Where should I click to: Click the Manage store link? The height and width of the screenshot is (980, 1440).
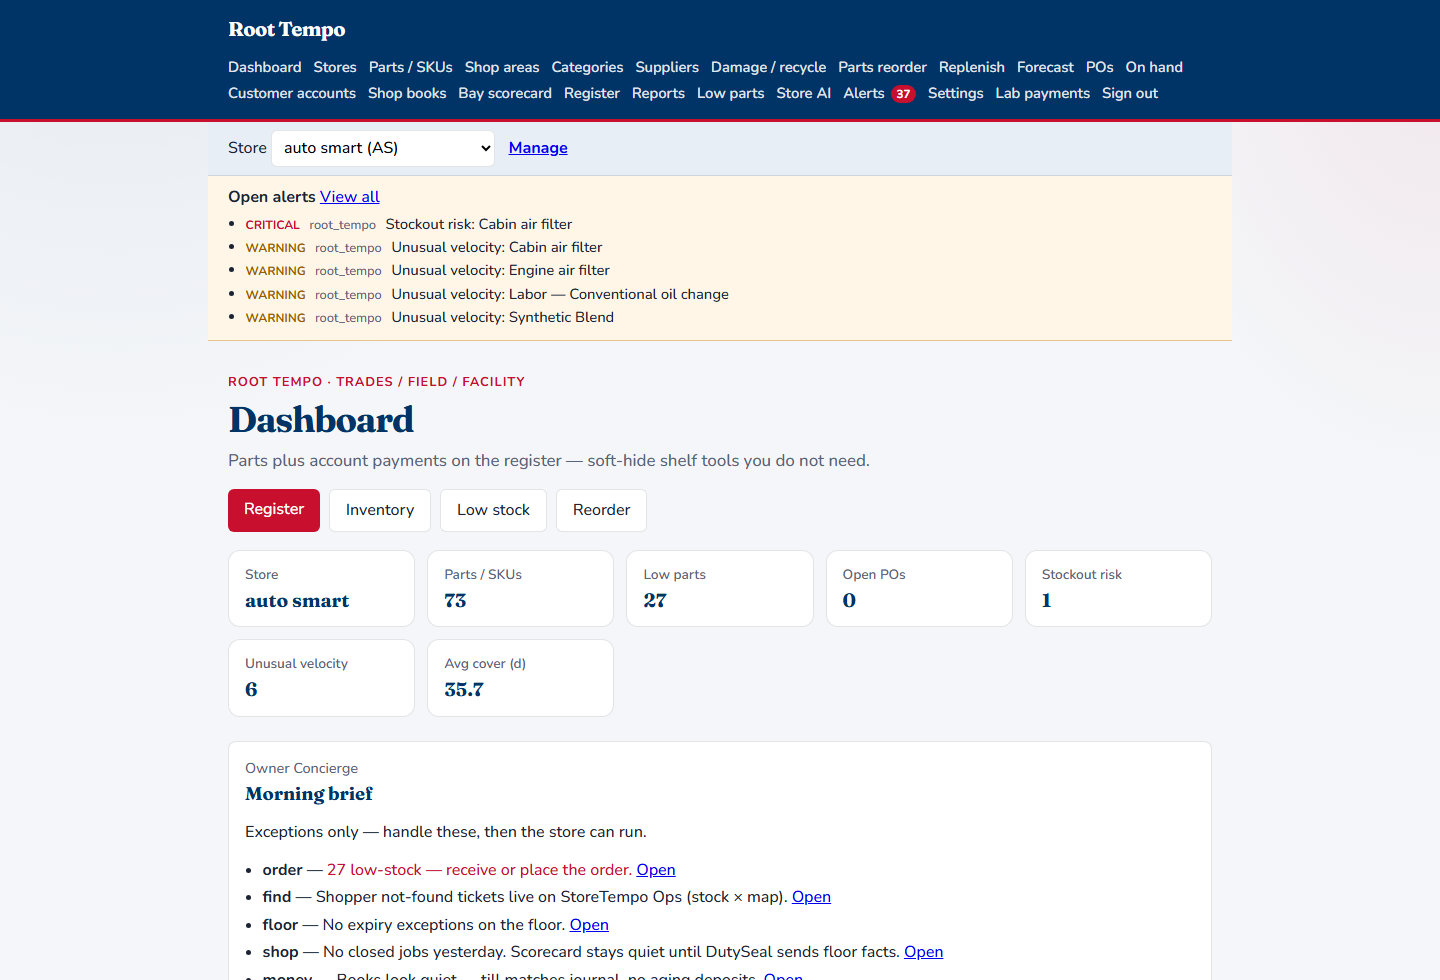[538, 148]
